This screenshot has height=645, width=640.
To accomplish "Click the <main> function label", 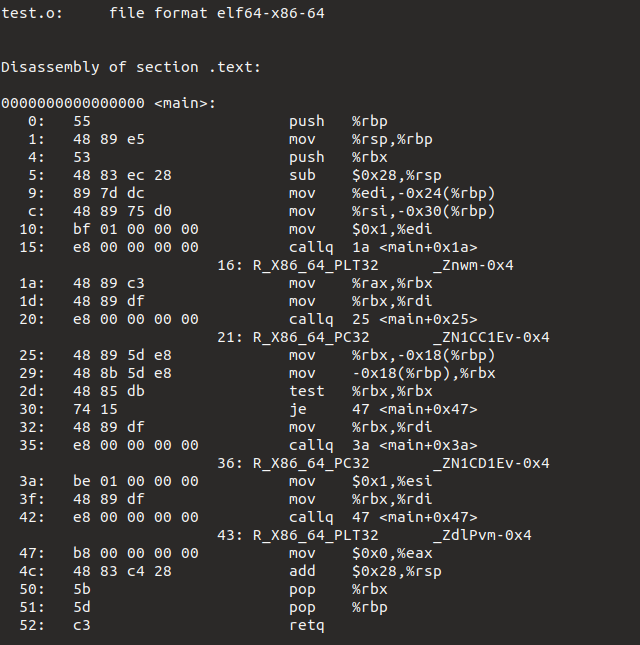I will pos(185,103).
